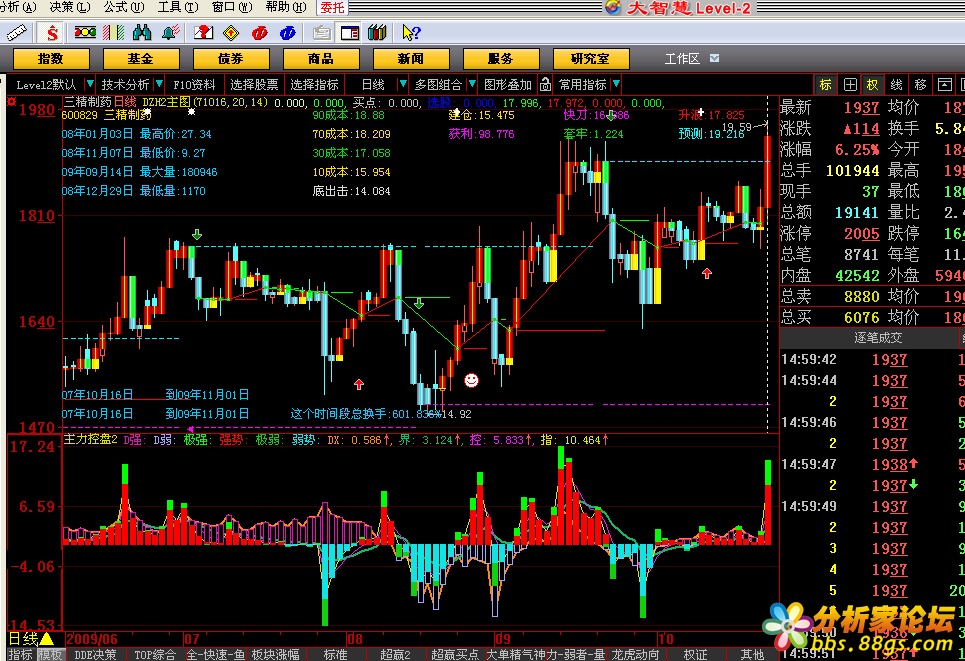
Task: Toggle the 移 move button
Action: coord(920,84)
